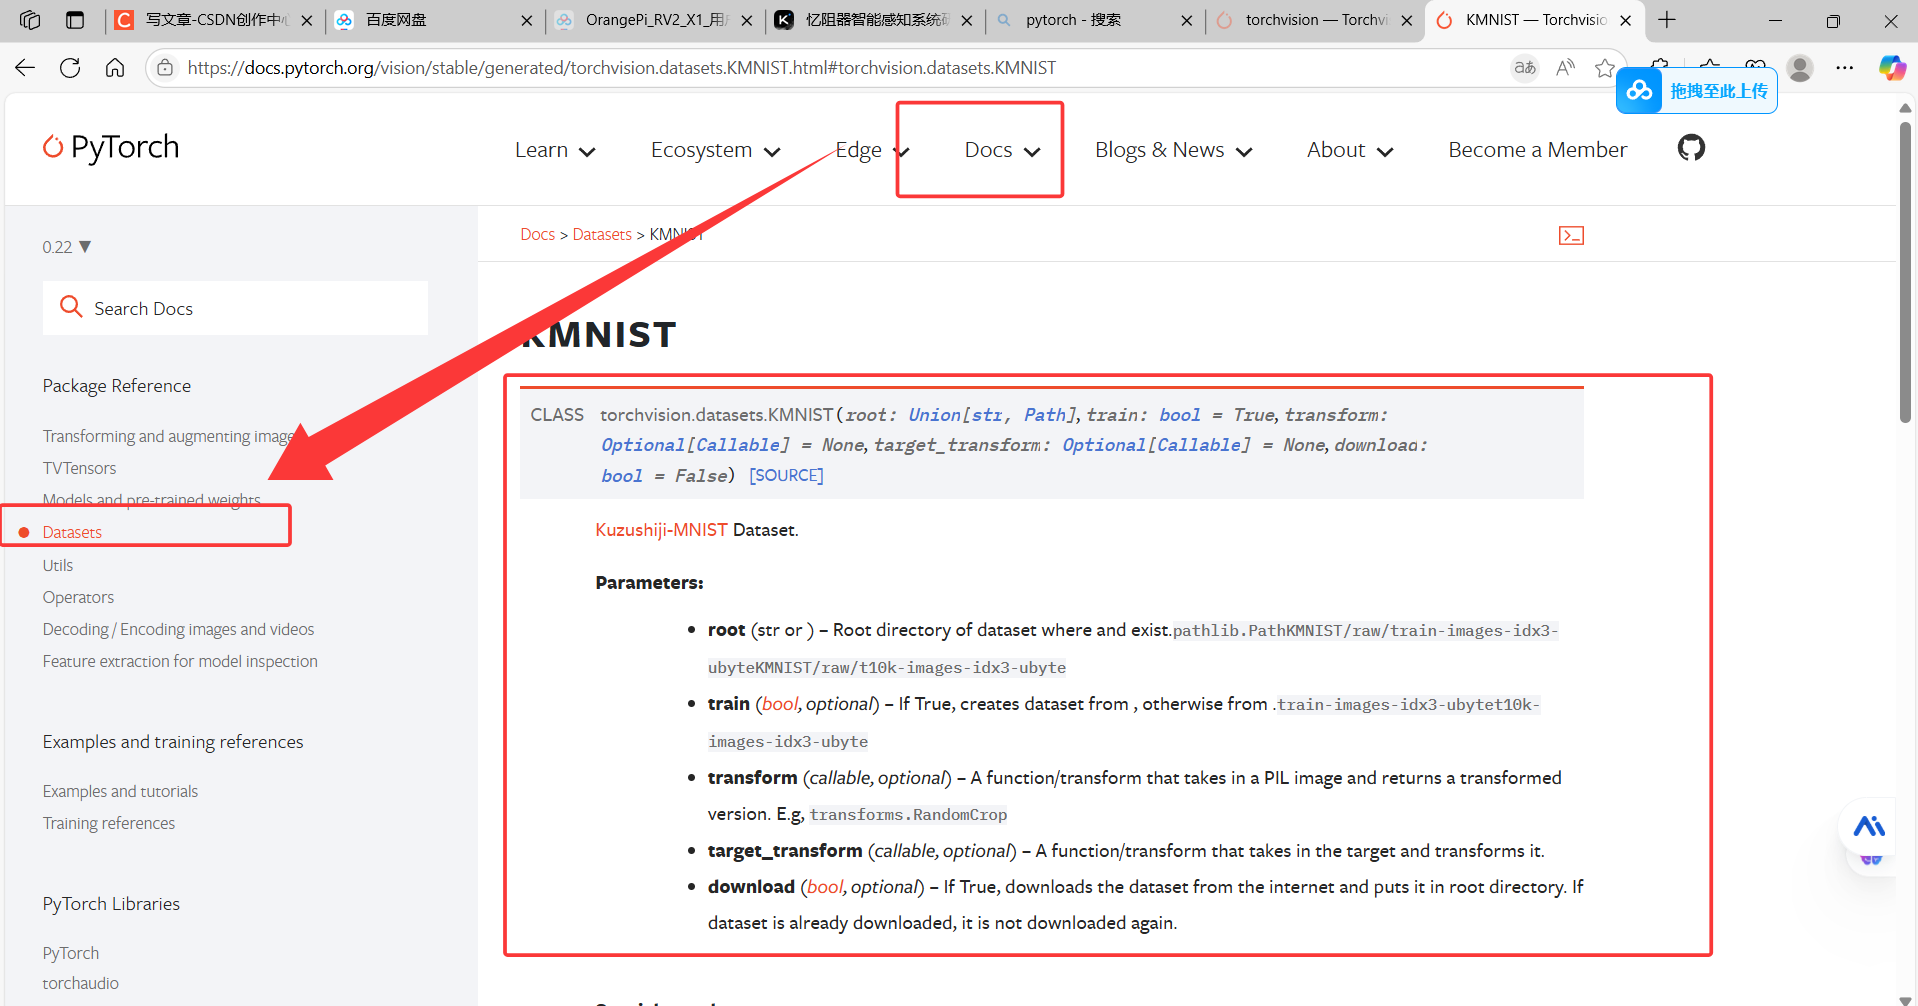Expand the Learn dropdown menu

tap(555, 150)
